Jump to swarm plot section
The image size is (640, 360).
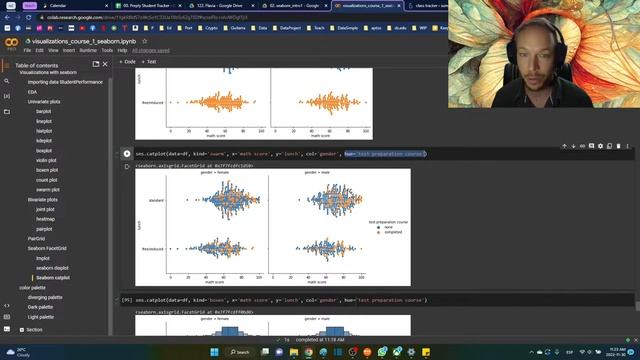48,190
